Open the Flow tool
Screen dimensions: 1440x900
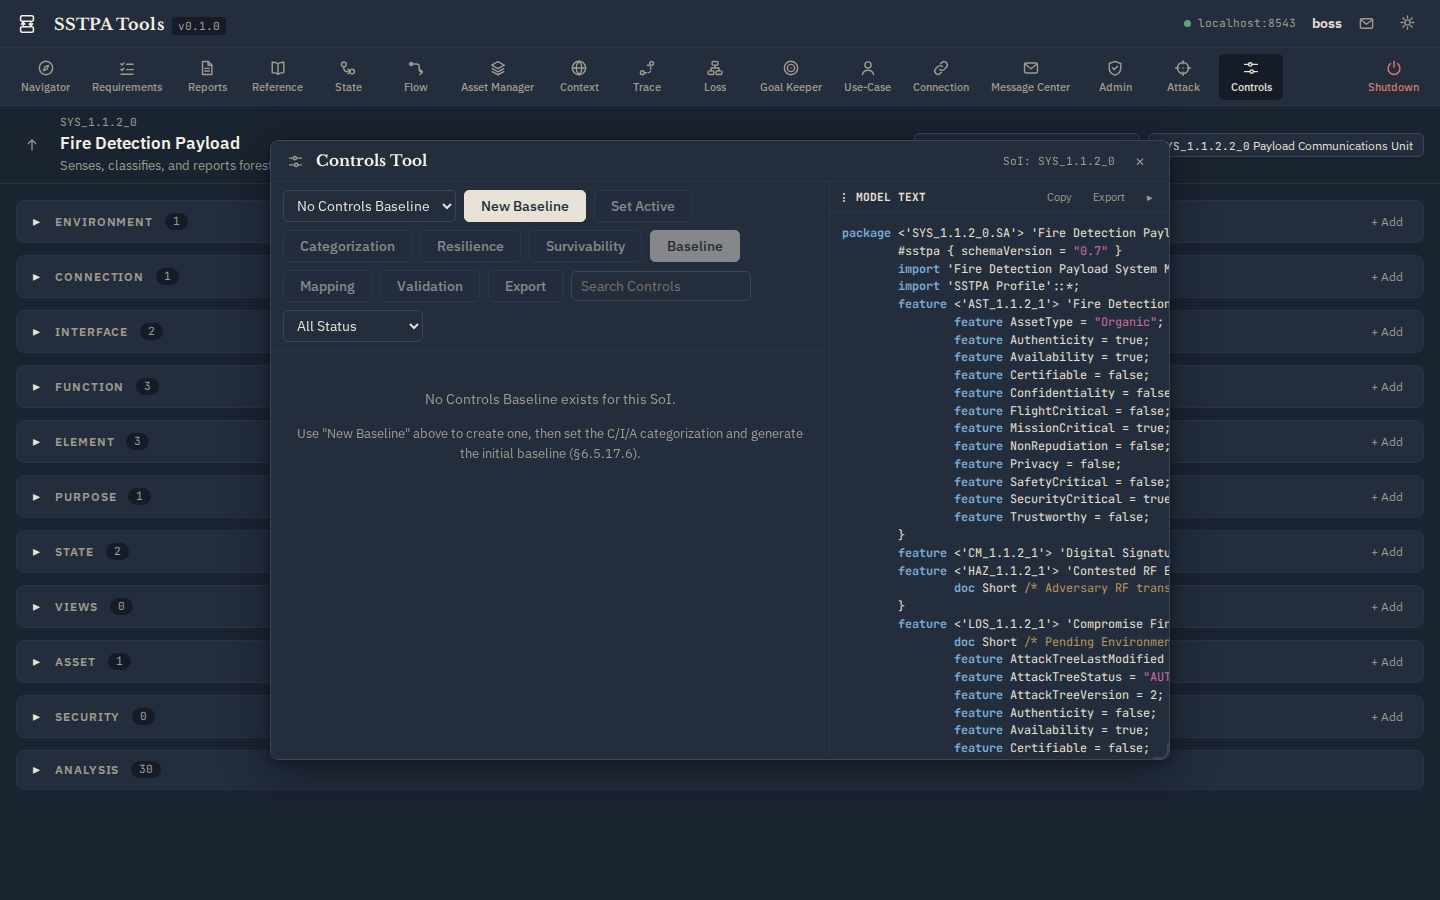coord(416,76)
